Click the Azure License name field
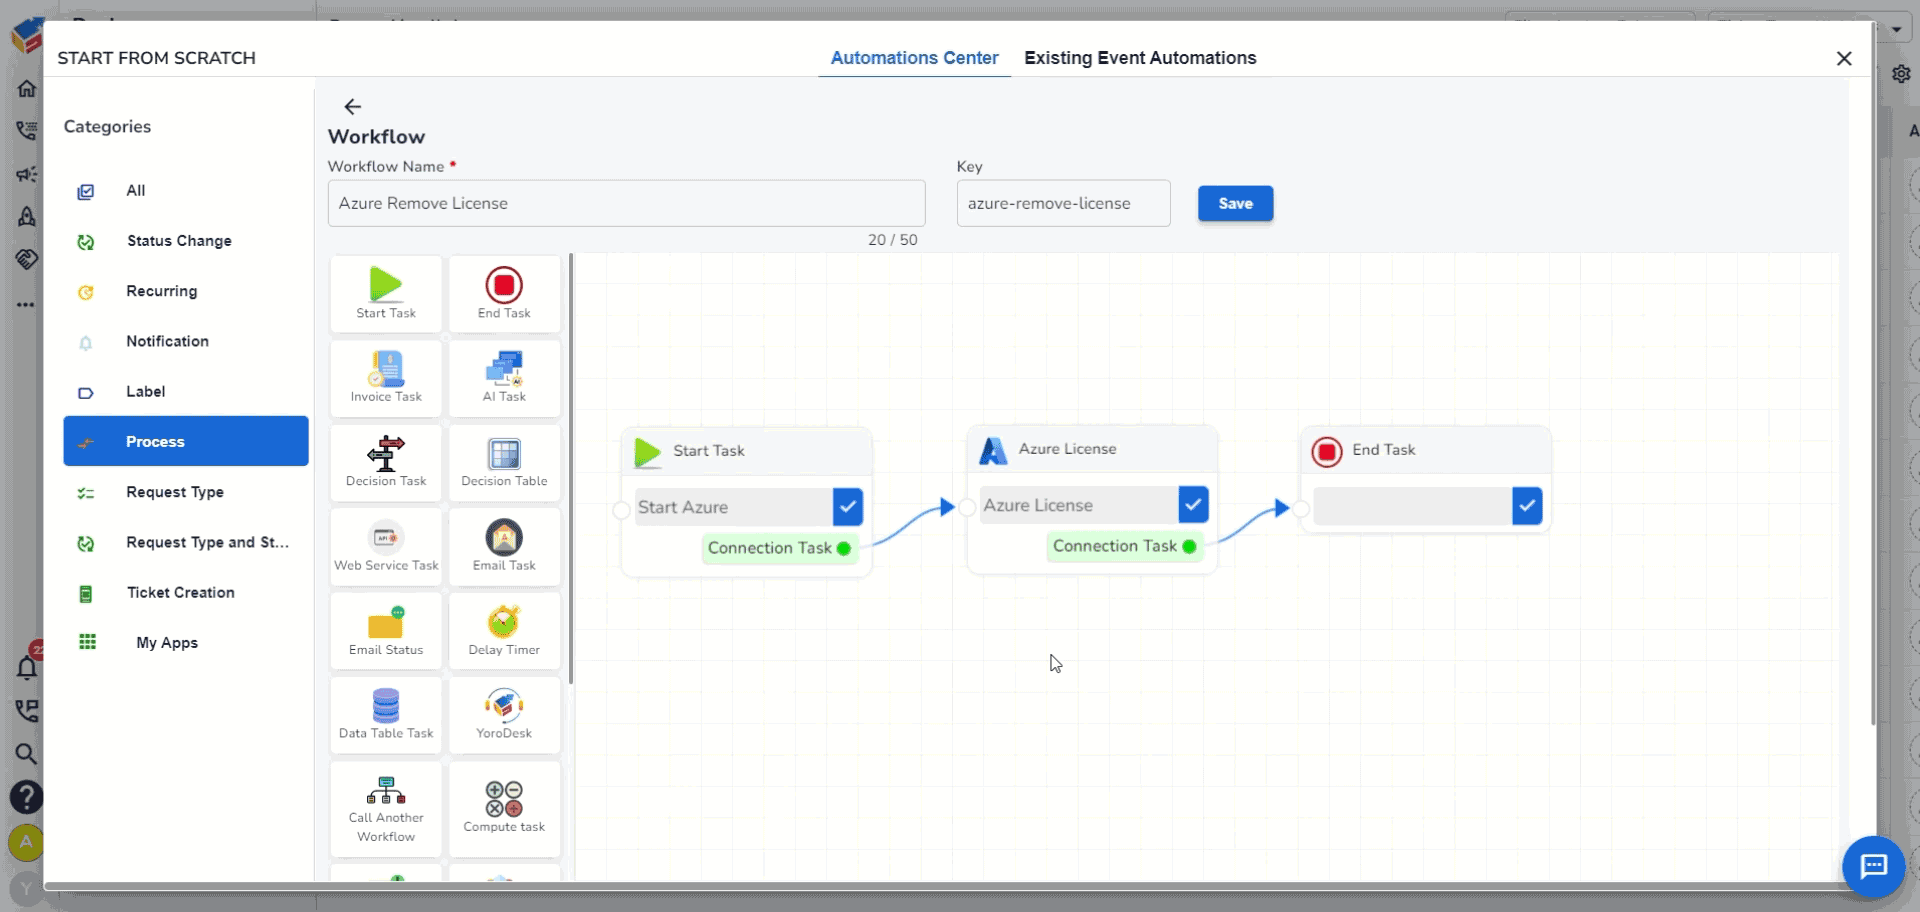The image size is (1920, 912). (x=1079, y=505)
